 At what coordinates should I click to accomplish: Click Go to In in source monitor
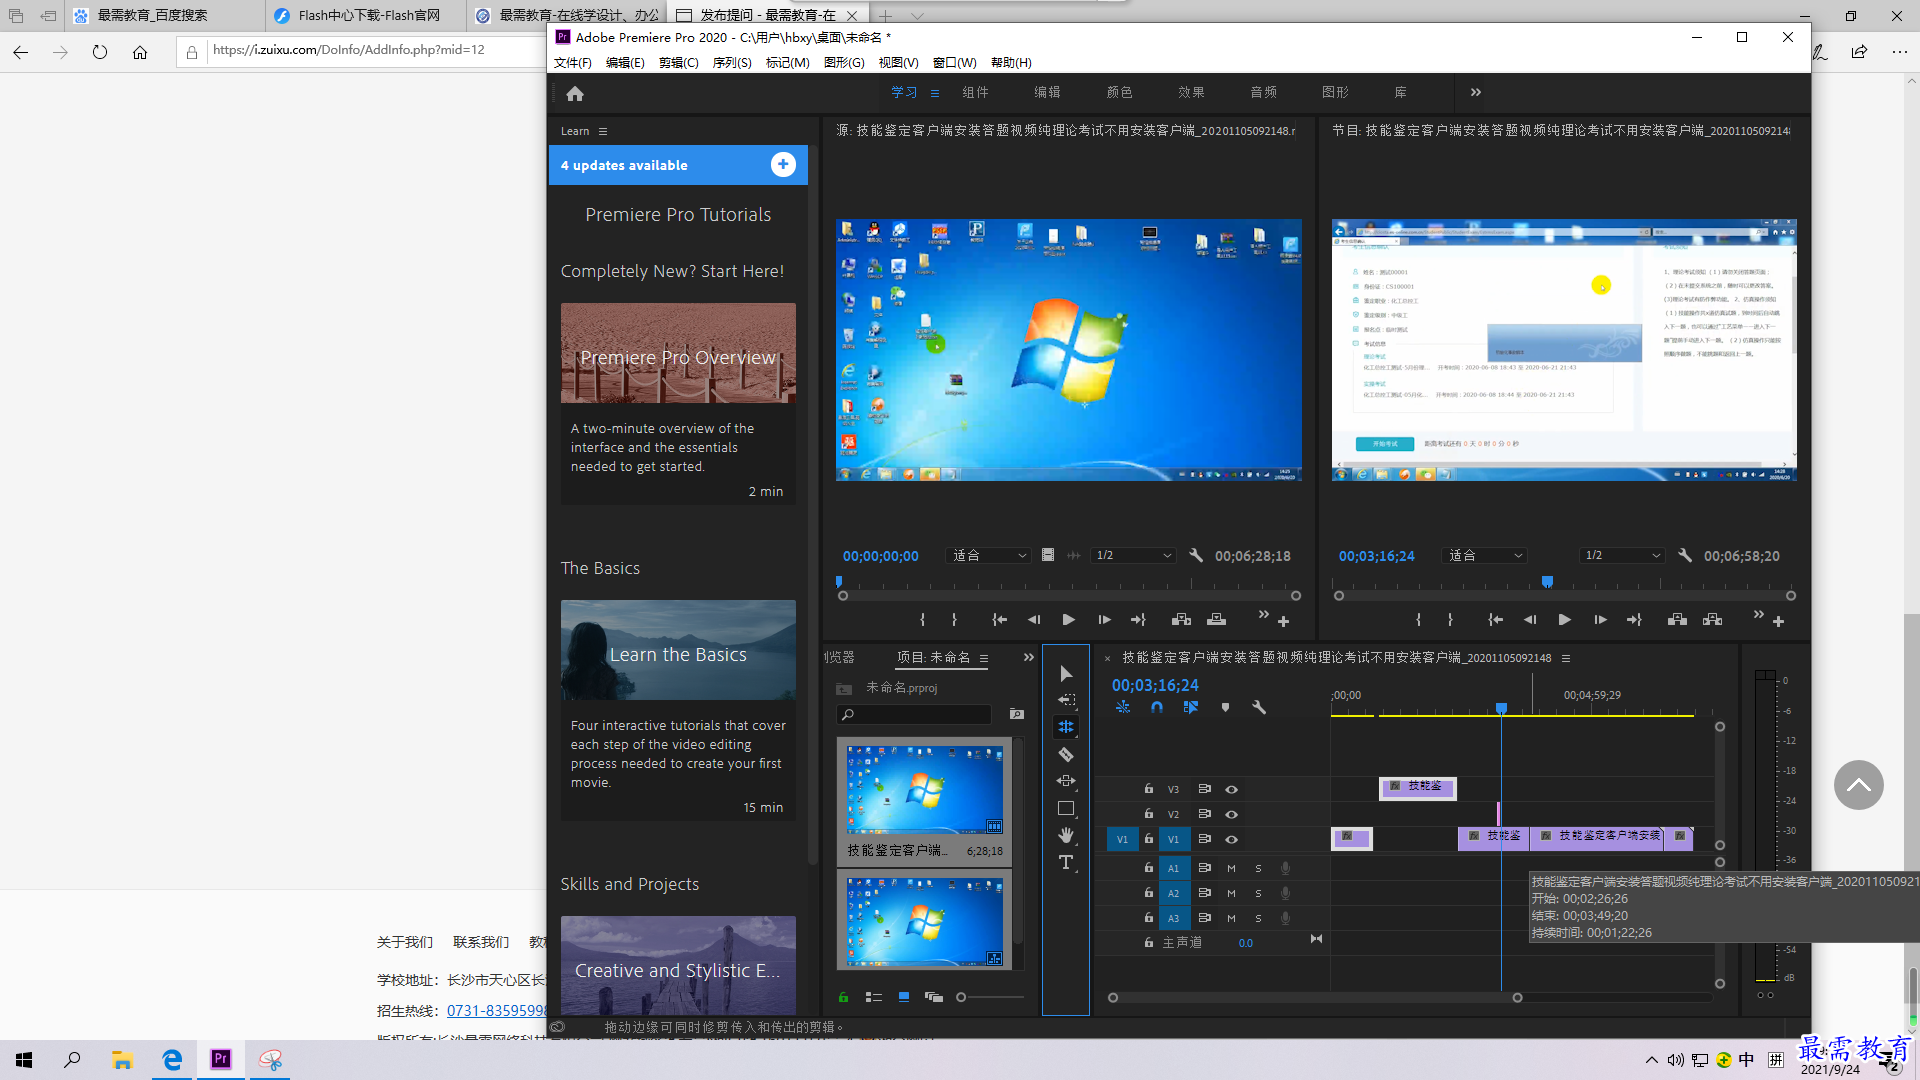999,620
